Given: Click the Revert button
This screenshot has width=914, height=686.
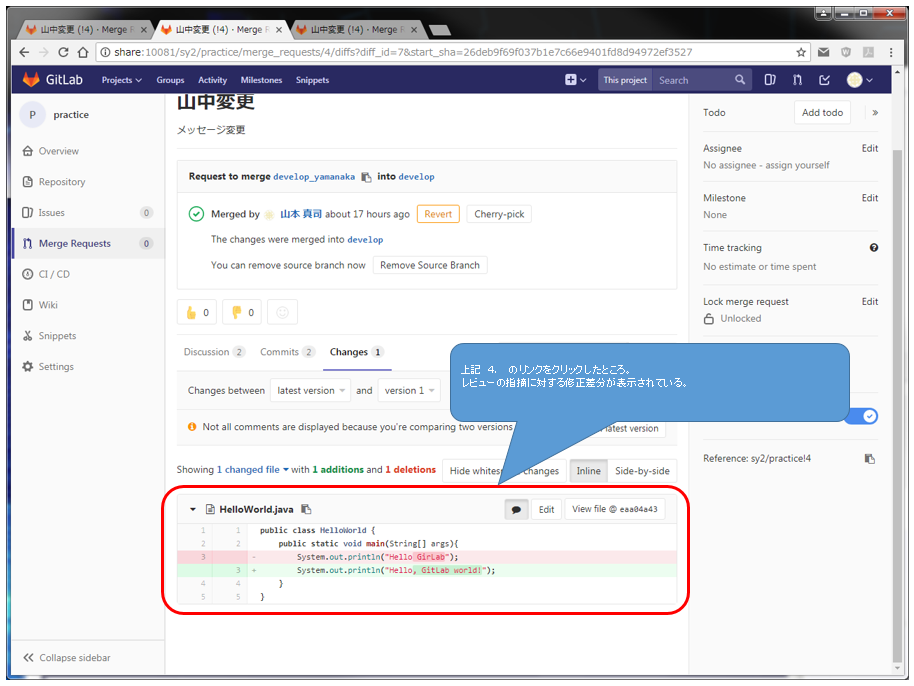Looking at the screenshot, I should [438, 214].
